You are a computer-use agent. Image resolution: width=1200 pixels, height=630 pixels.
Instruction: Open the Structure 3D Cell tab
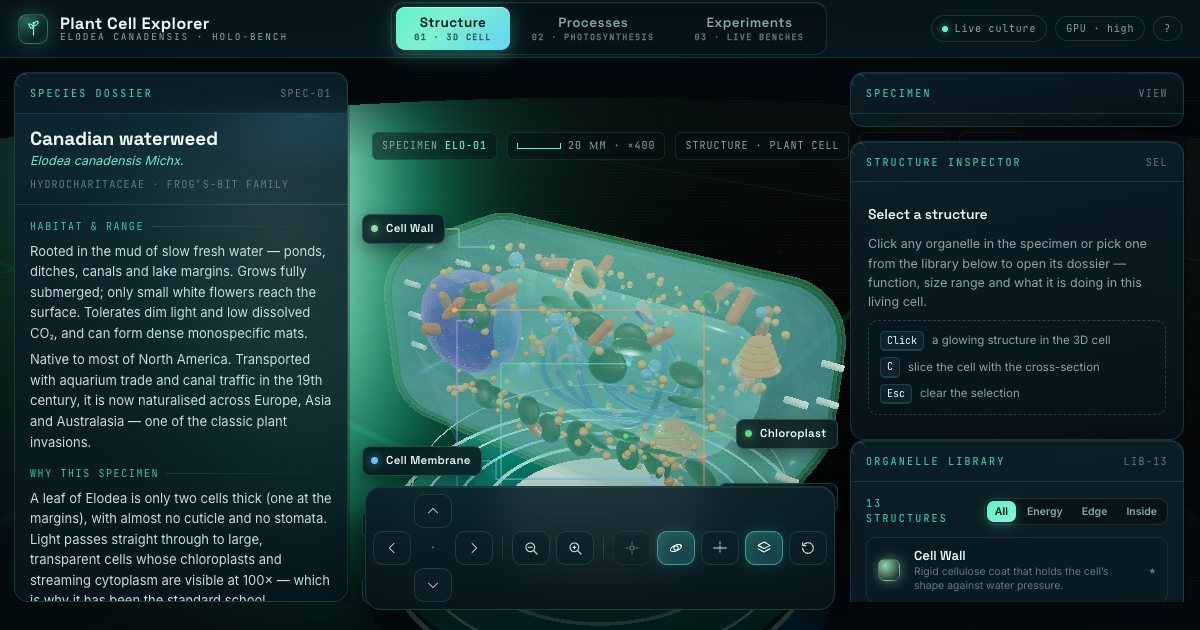[453, 29]
